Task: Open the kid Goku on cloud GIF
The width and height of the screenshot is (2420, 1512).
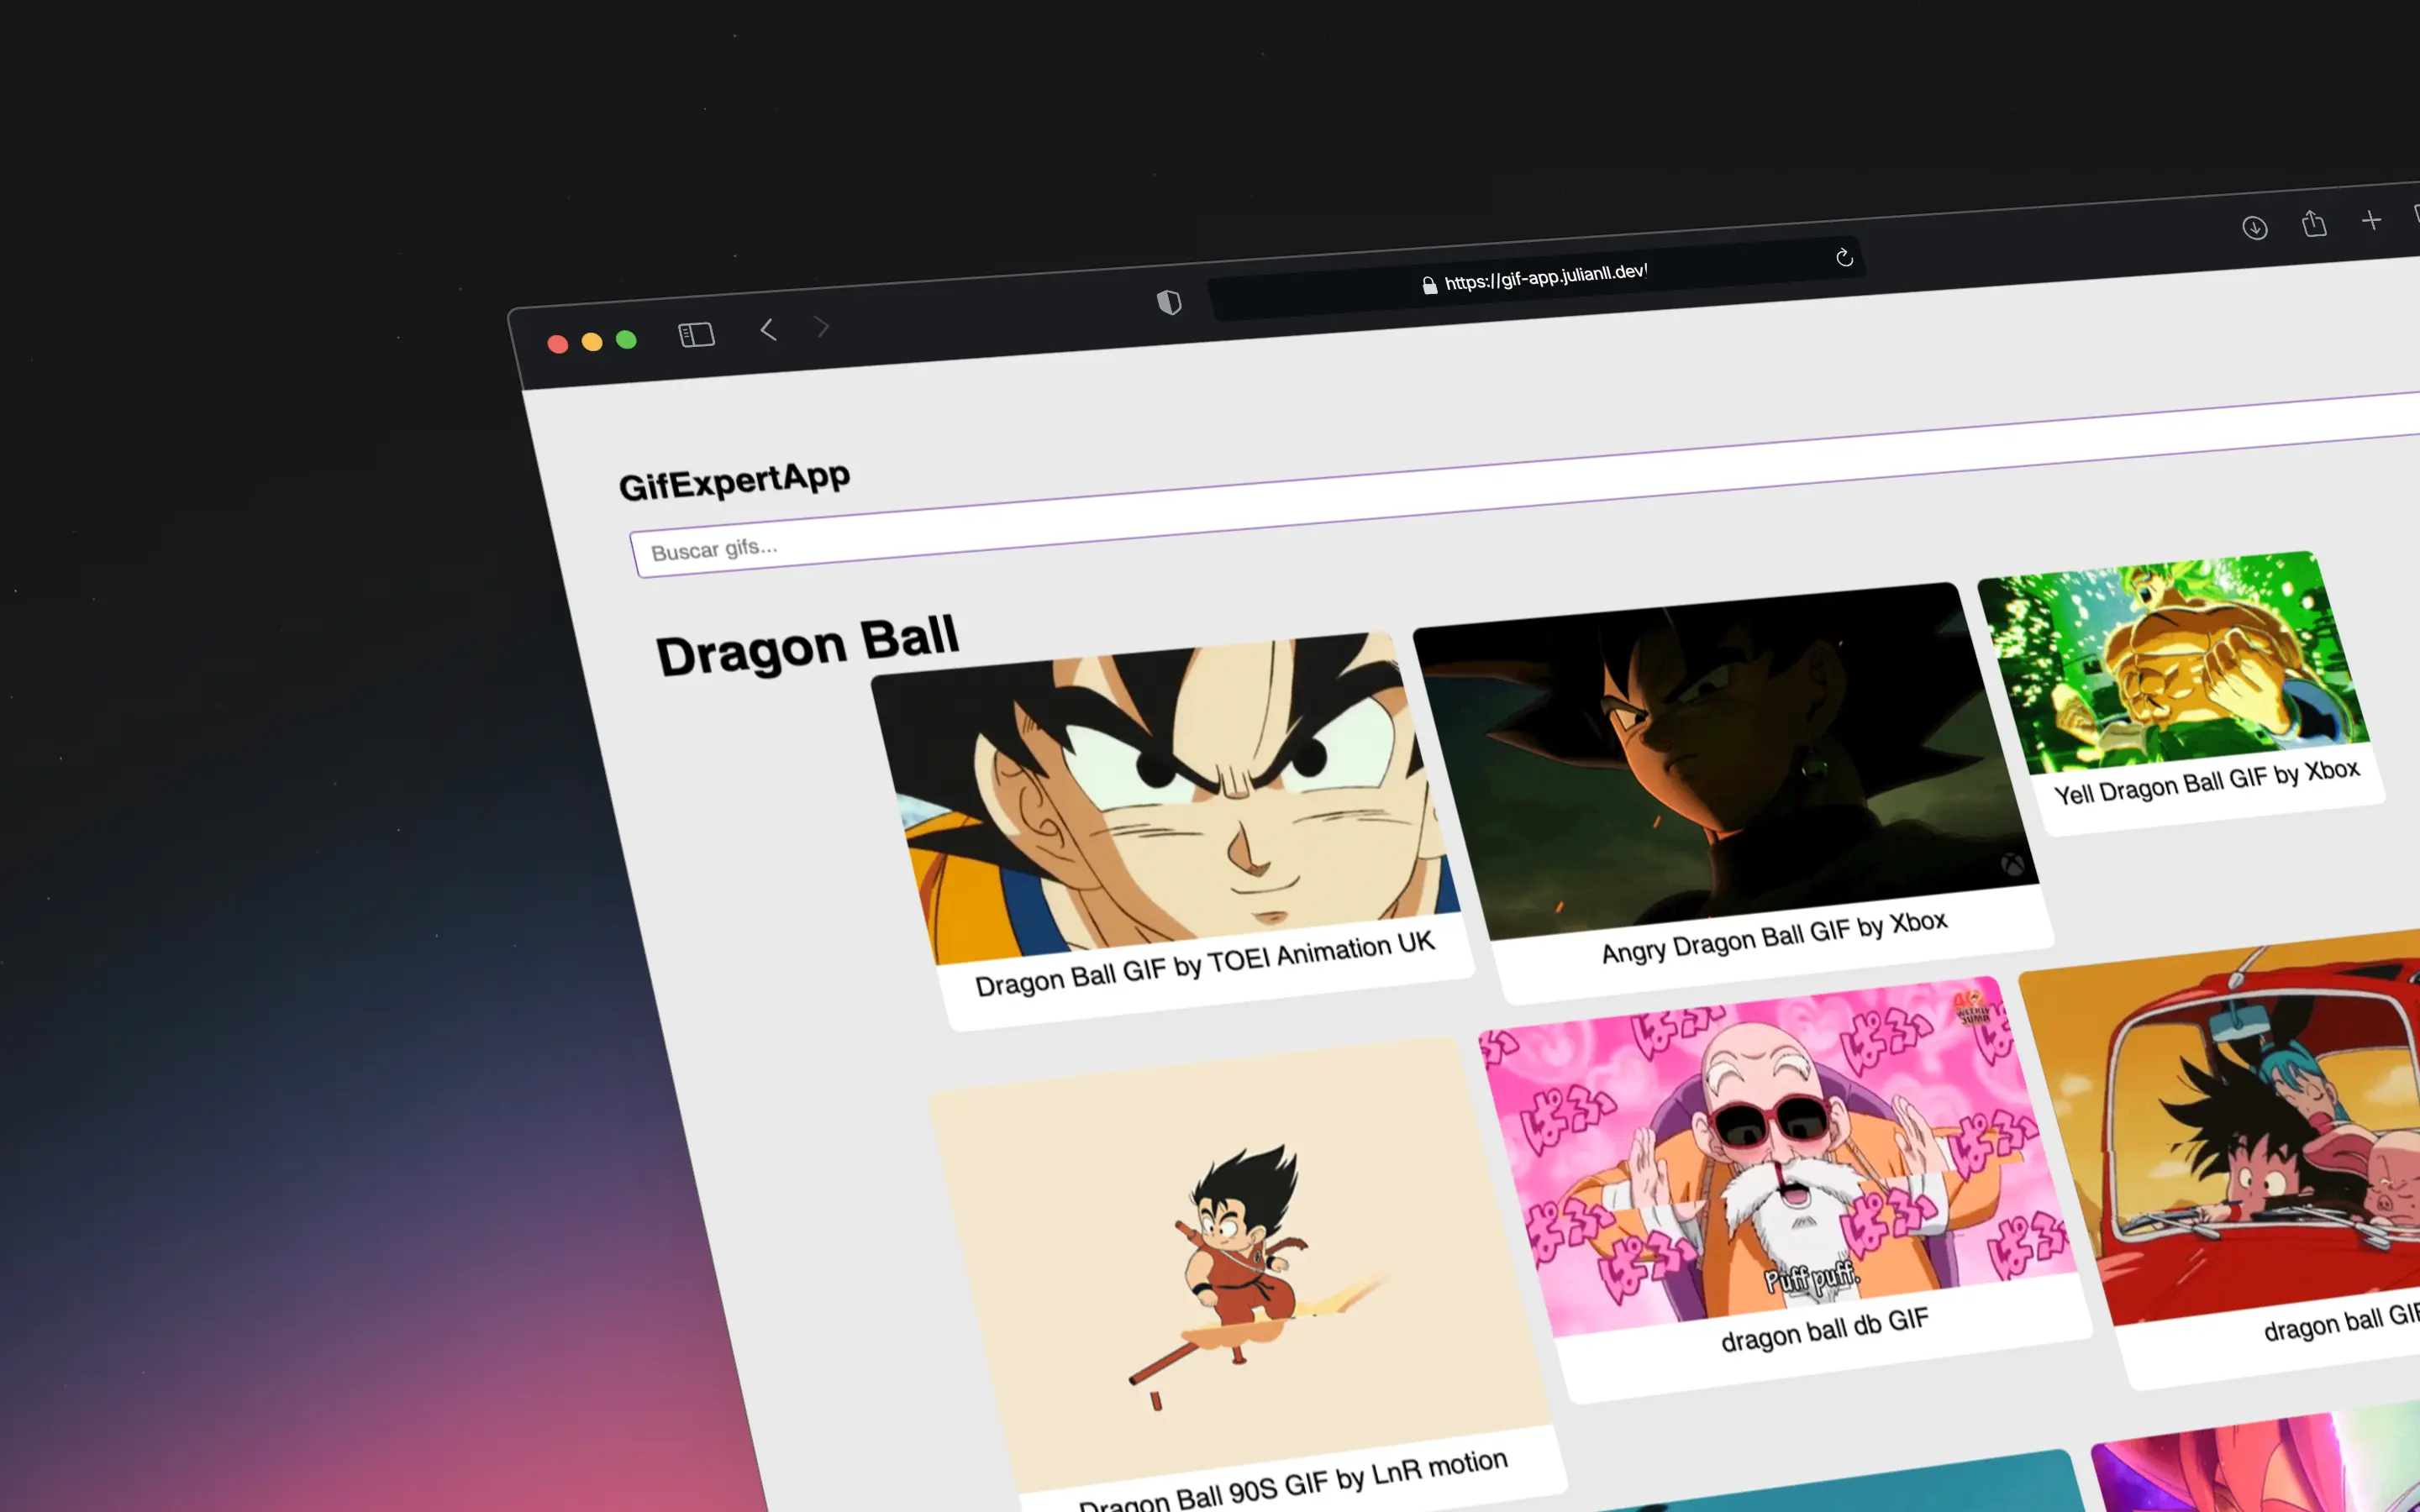Action: point(1240,1264)
